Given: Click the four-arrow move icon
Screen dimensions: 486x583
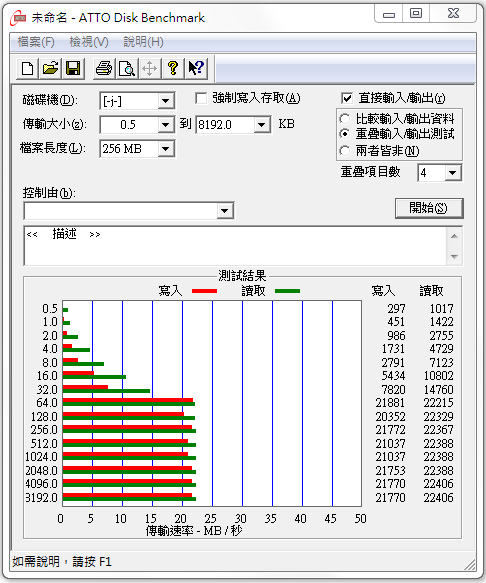Looking at the screenshot, I should [150, 68].
